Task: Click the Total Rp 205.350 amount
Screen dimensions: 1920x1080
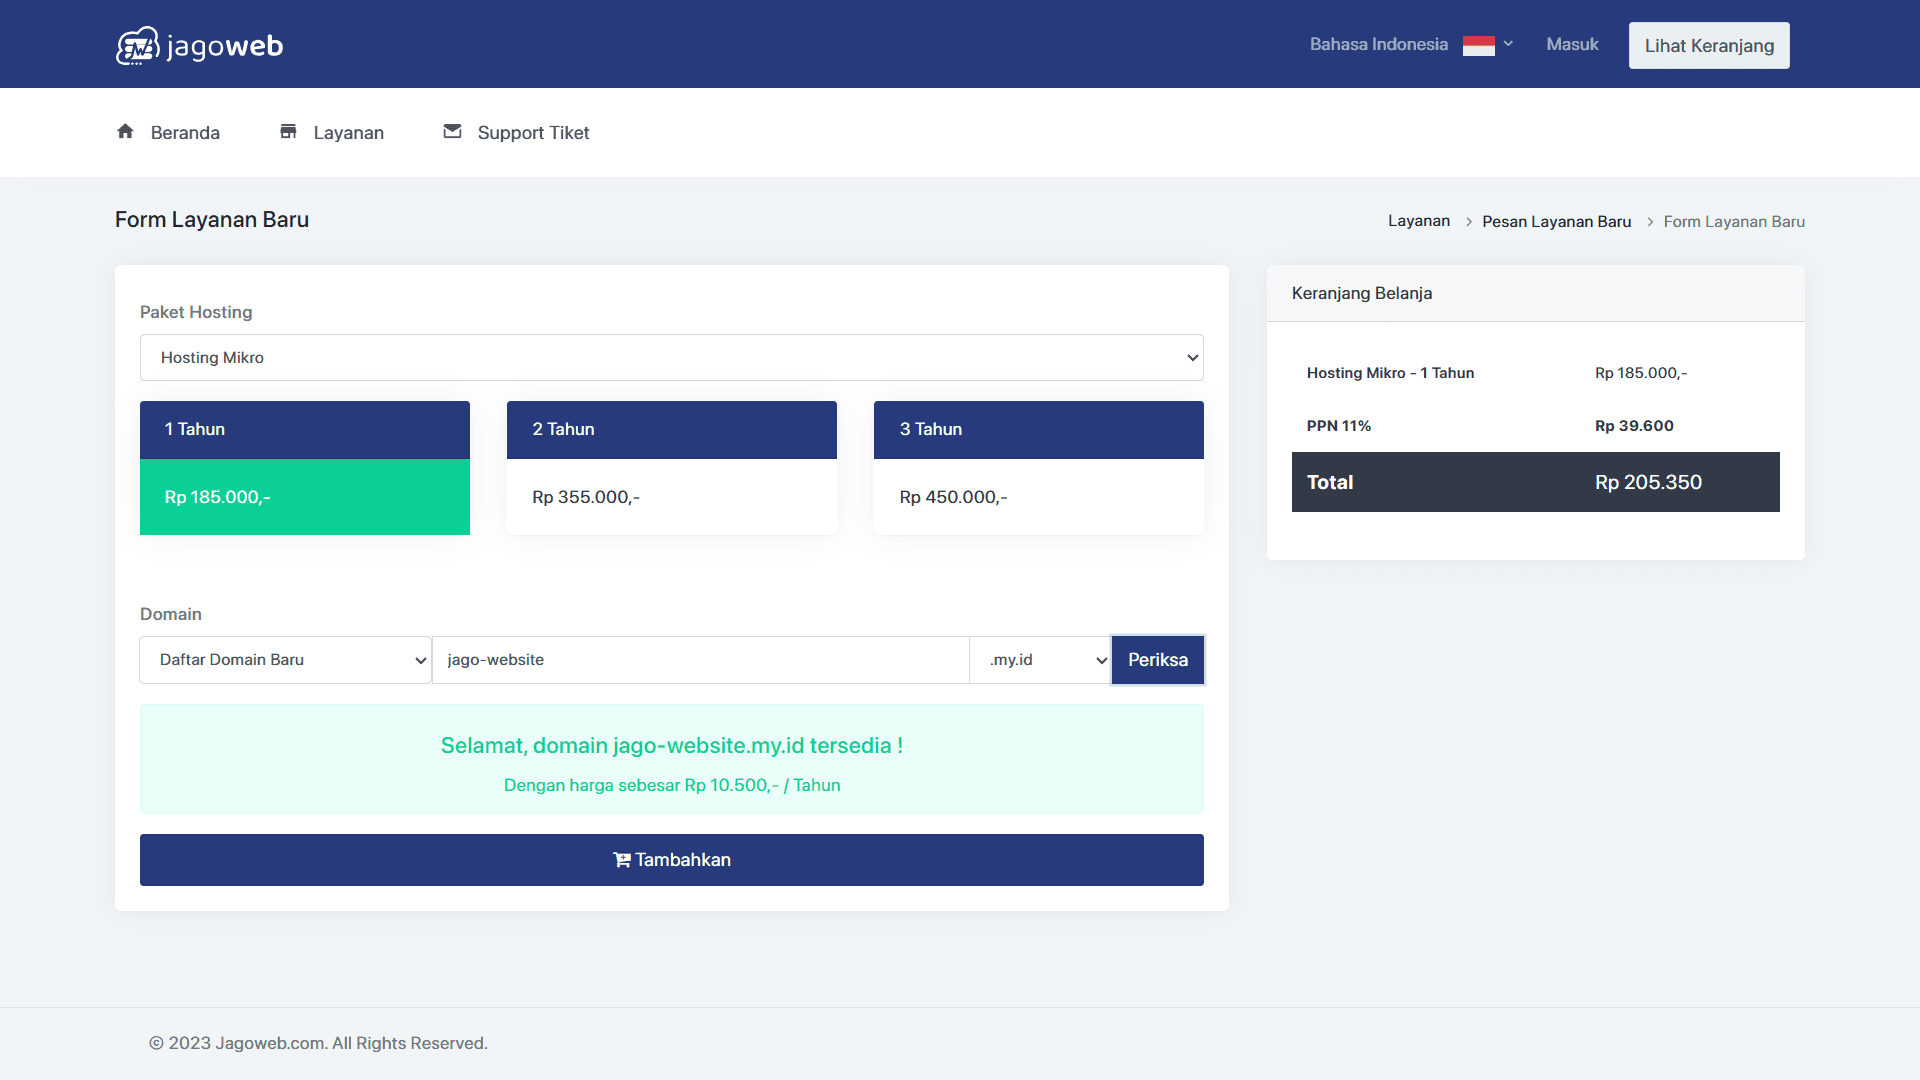Action: (1648, 482)
